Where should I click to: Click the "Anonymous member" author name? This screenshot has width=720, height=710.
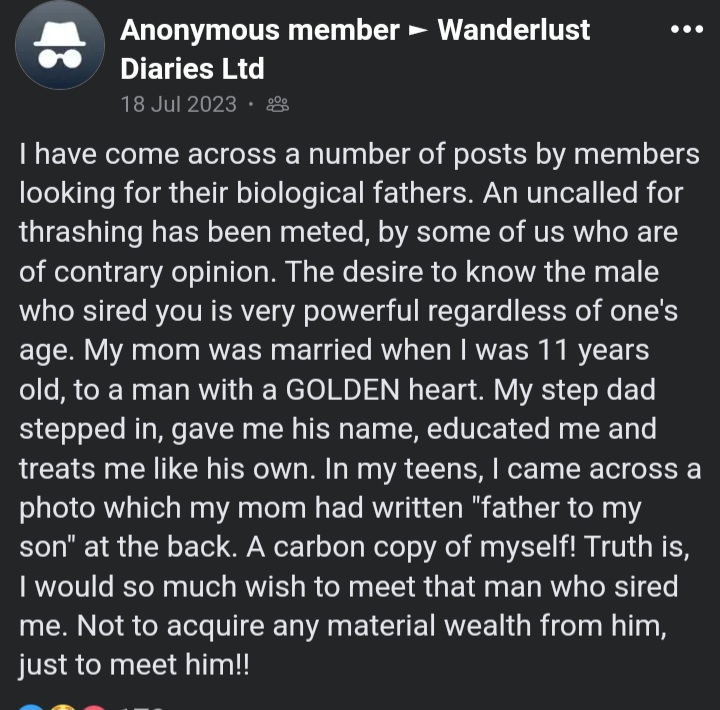(260, 30)
